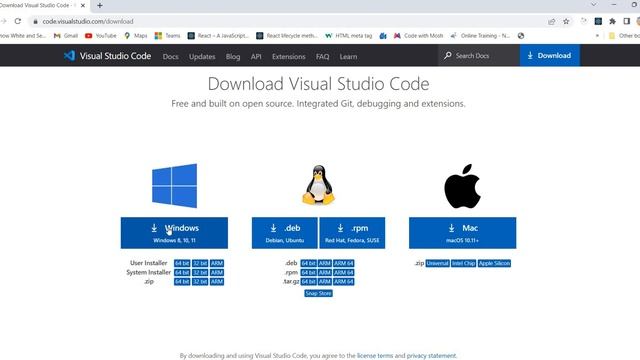Select Linux .rpm ARM 64 link
The height and width of the screenshot is (360, 640).
coord(344,272)
